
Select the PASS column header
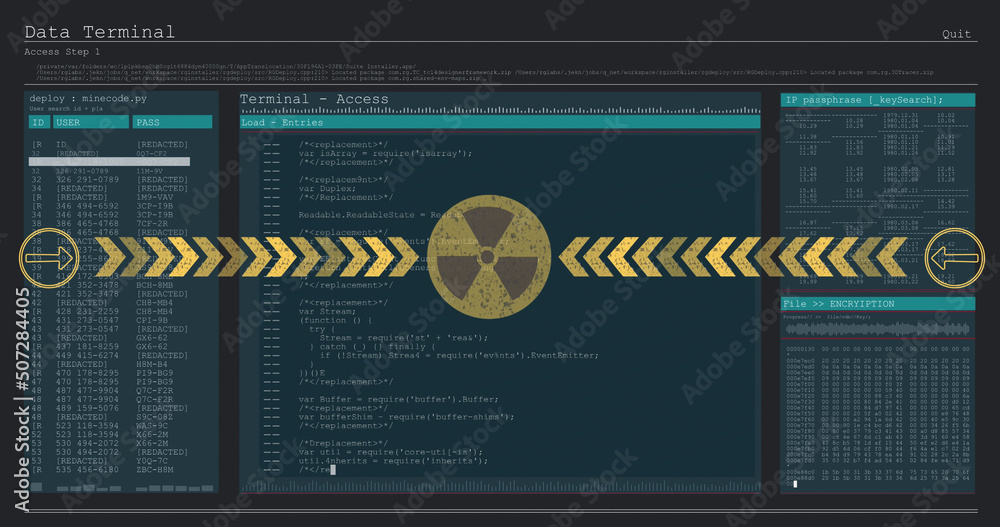[x=172, y=122]
